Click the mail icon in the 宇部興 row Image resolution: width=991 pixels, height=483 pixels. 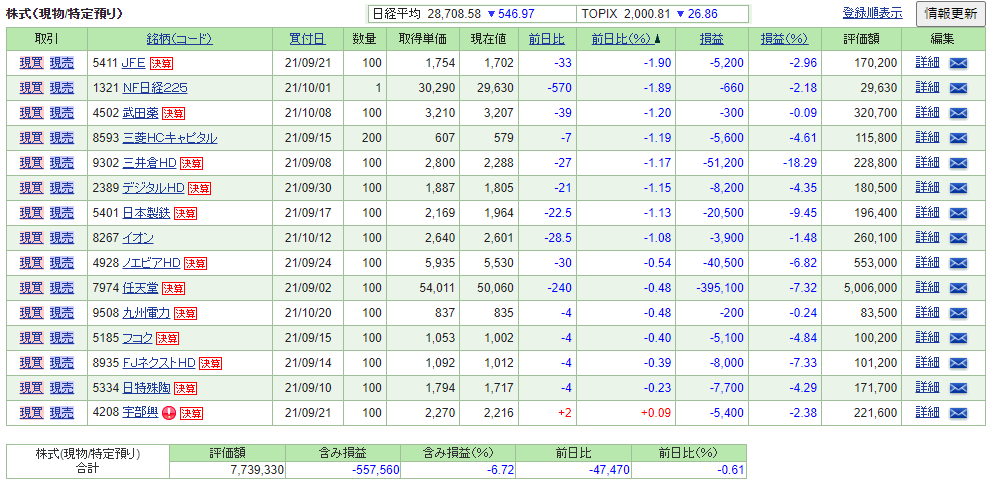coord(958,413)
